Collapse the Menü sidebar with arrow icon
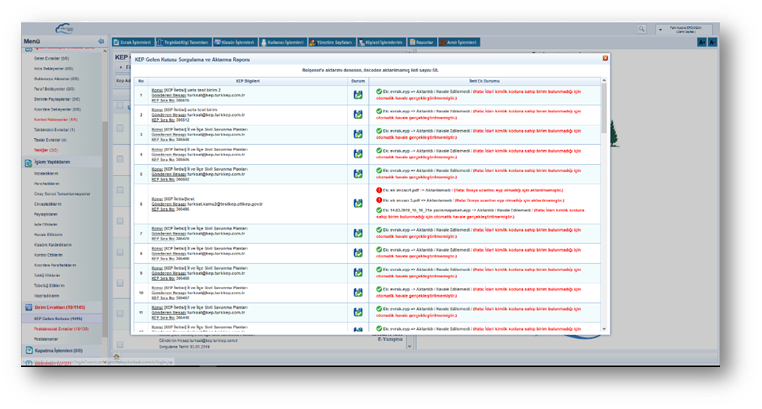762x409 pixels. [101, 42]
